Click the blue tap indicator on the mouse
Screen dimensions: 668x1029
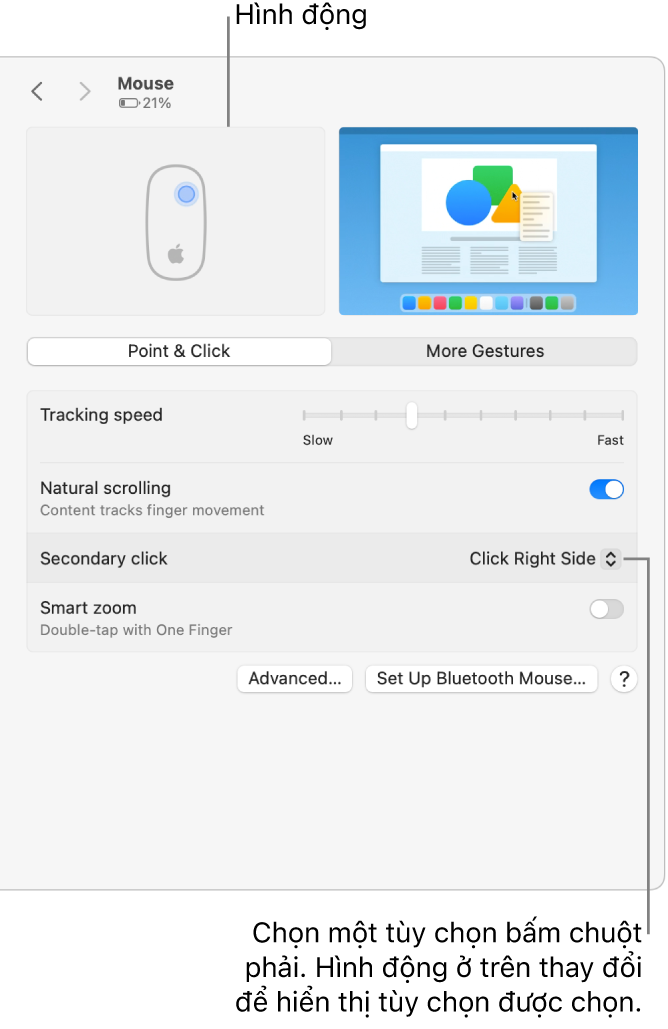[x=186, y=194]
